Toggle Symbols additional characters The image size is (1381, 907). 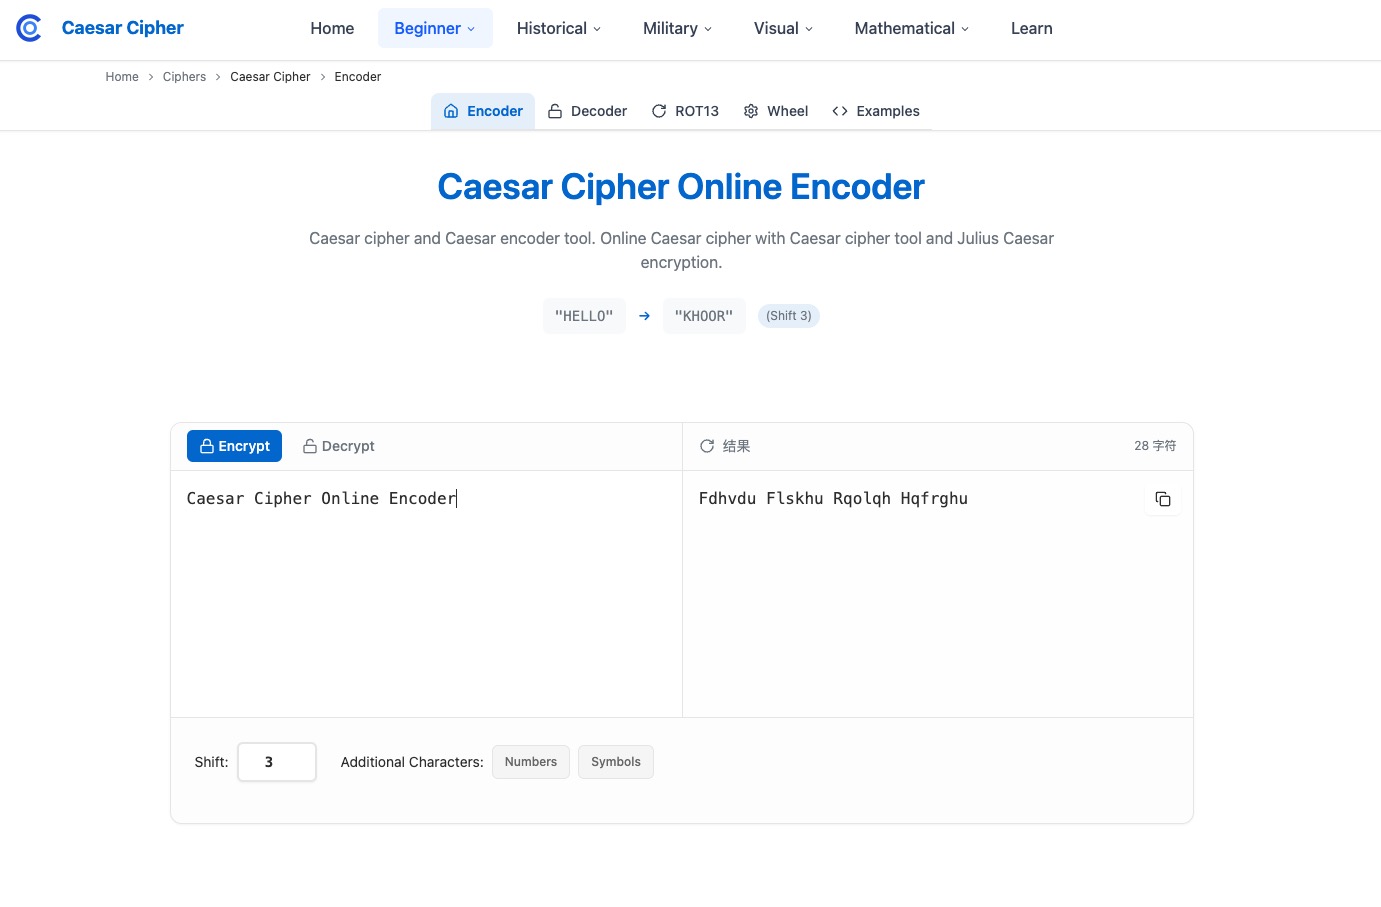(615, 762)
